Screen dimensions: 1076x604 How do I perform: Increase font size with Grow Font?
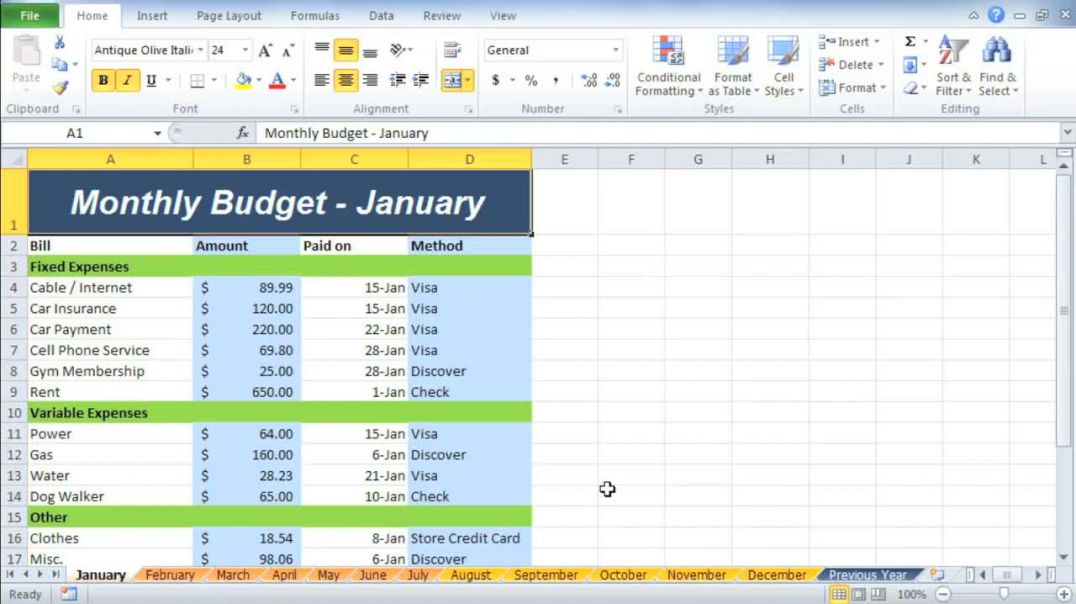click(265, 50)
